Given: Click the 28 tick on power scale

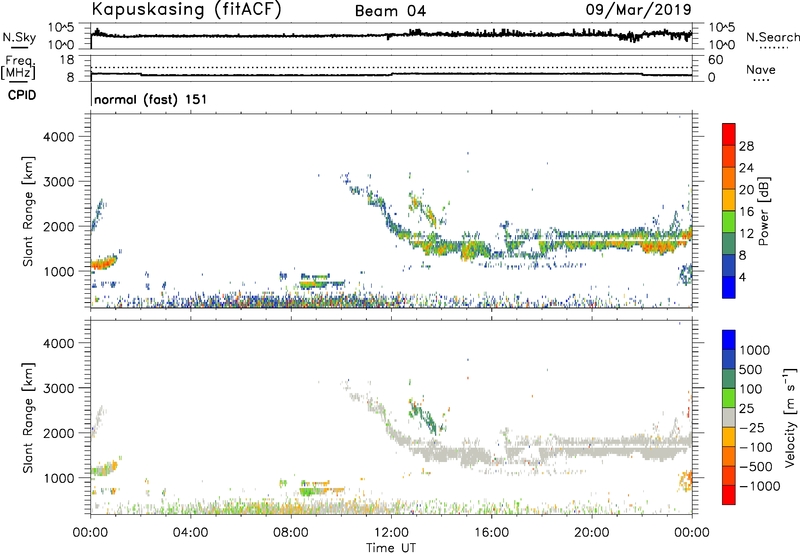Looking at the screenshot, I should click(746, 146).
